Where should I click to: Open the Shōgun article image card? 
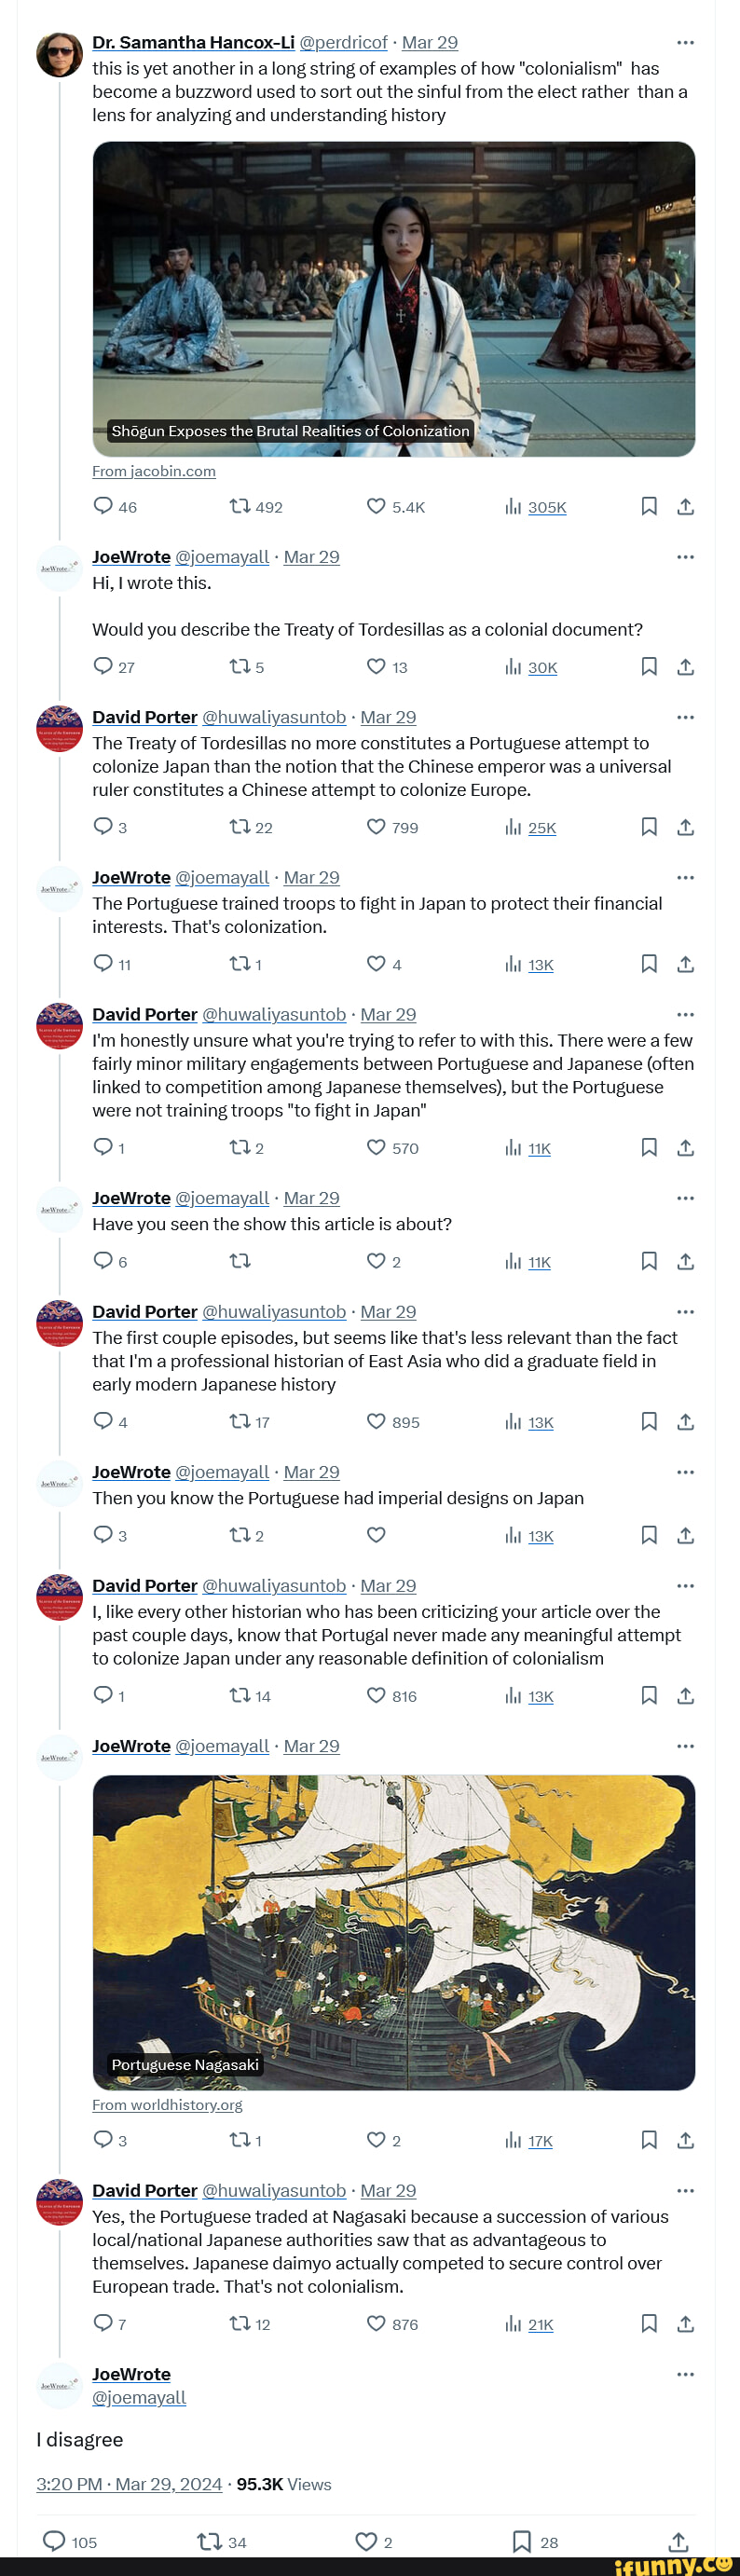(394, 299)
